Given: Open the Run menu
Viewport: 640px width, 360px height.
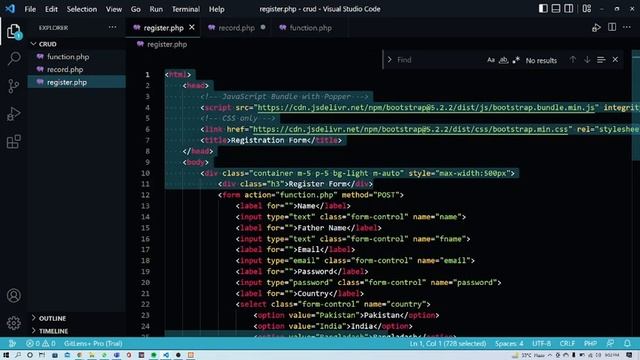Looking at the screenshot, I should (156, 9).
